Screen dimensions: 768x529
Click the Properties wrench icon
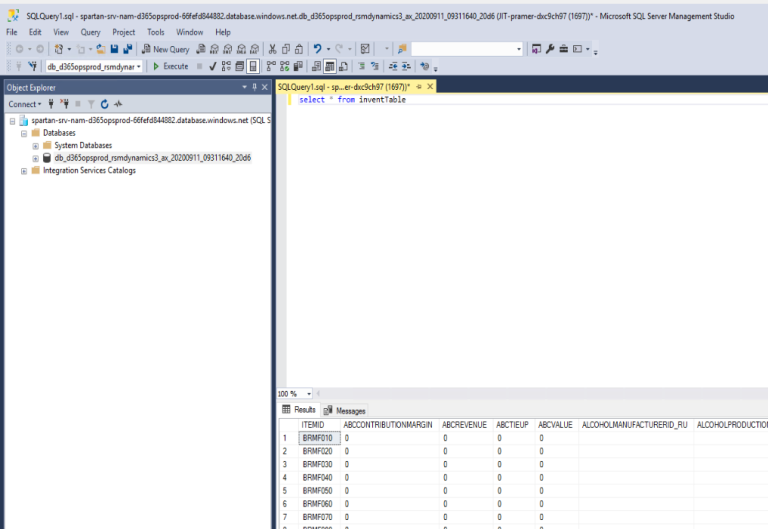pyautogui.click(x=550, y=49)
